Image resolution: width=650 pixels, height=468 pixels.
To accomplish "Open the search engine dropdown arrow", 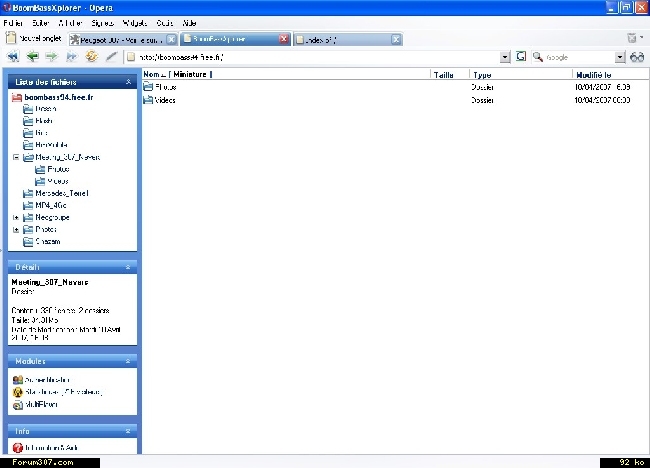I will tap(619, 57).
